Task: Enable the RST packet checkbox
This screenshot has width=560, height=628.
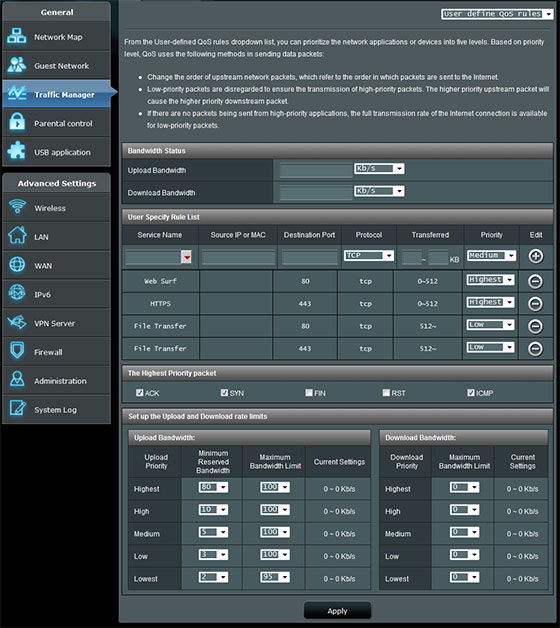Action: click(386, 392)
